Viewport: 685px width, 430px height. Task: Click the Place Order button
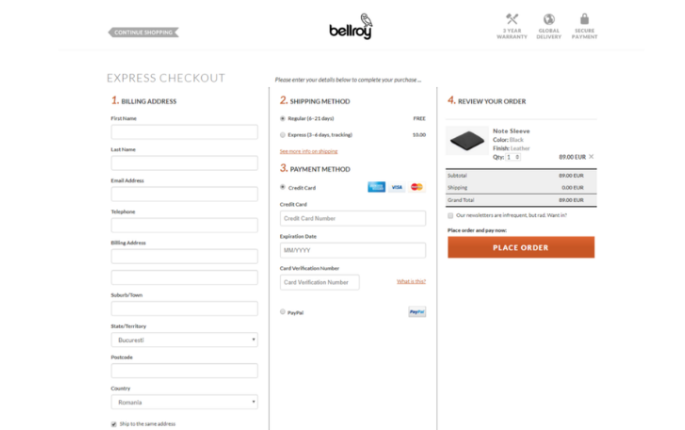coord(521,247)
